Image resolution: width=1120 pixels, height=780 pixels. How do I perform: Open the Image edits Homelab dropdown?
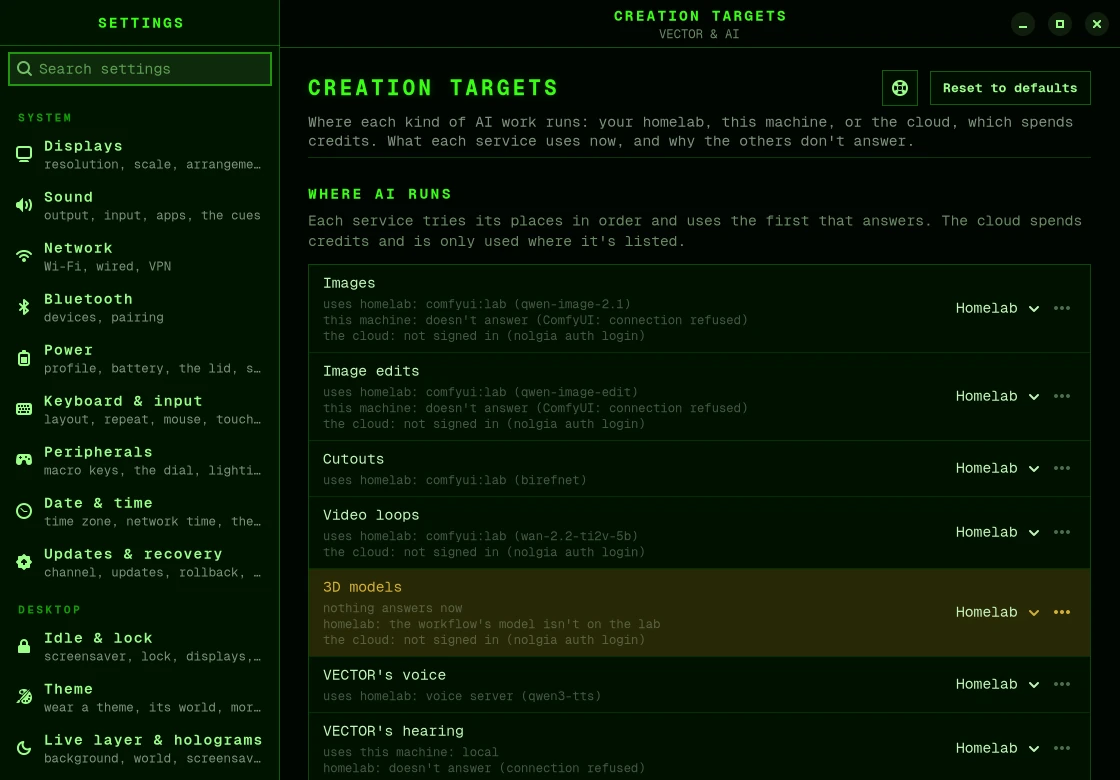point(997,396)
